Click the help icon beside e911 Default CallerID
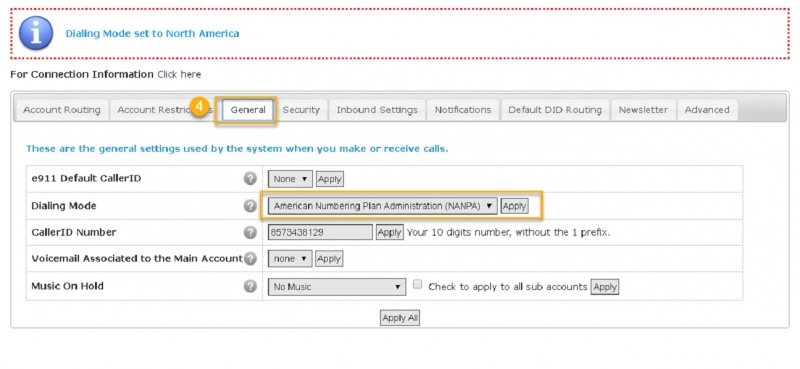Screen dimensions: 800x369 [x=250, y=179]
